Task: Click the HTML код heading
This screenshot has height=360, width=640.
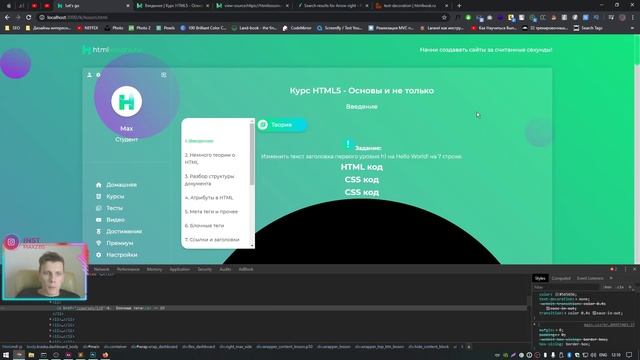Action: [x=362, y=167]
